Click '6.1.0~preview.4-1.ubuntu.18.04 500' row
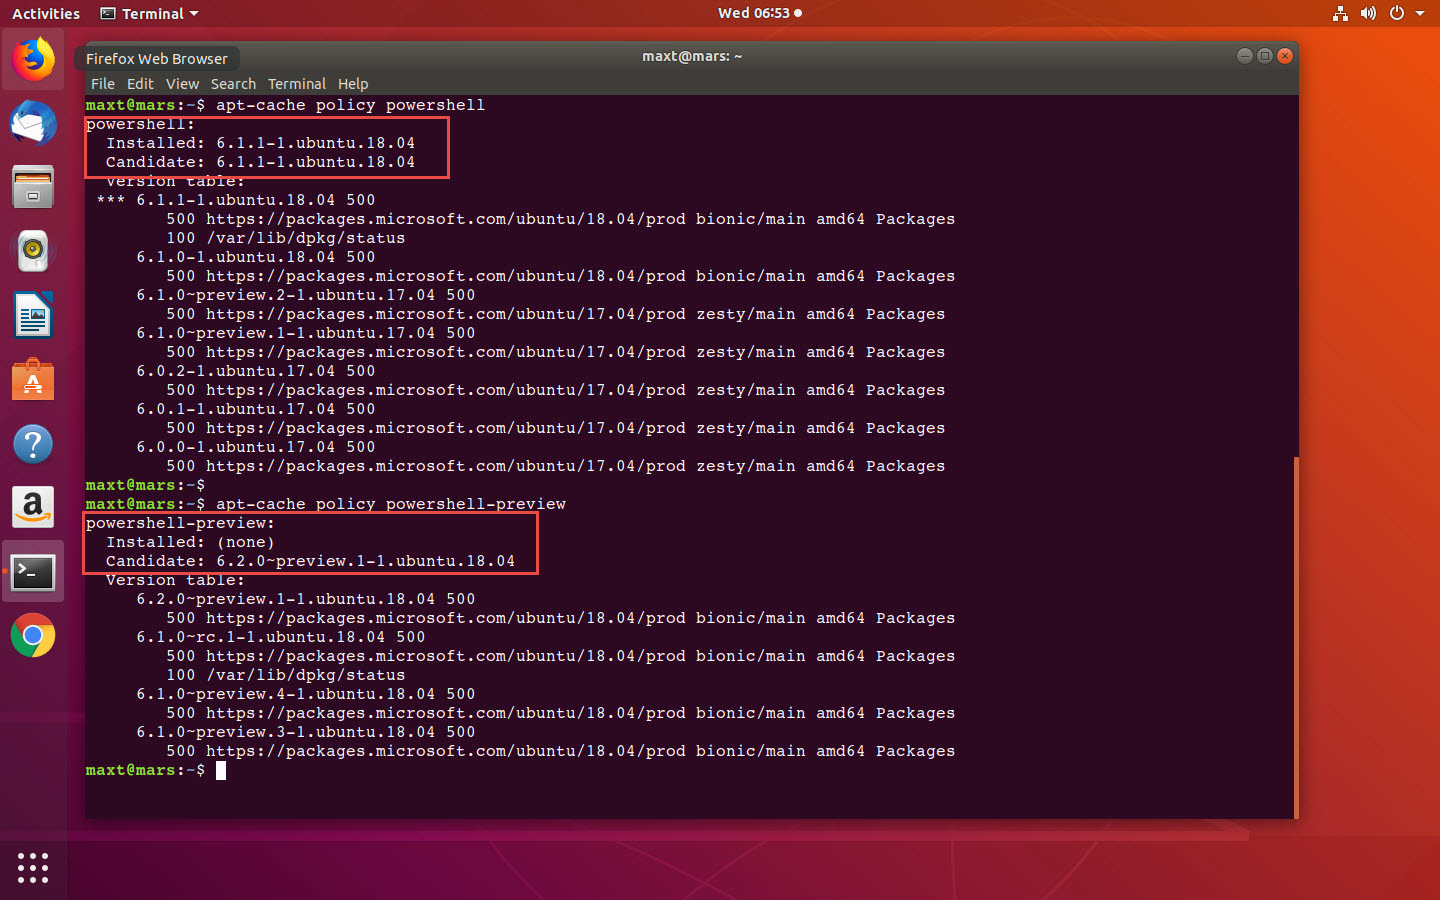The width and height of the screenshot is (1440, 900). (306, 694)
